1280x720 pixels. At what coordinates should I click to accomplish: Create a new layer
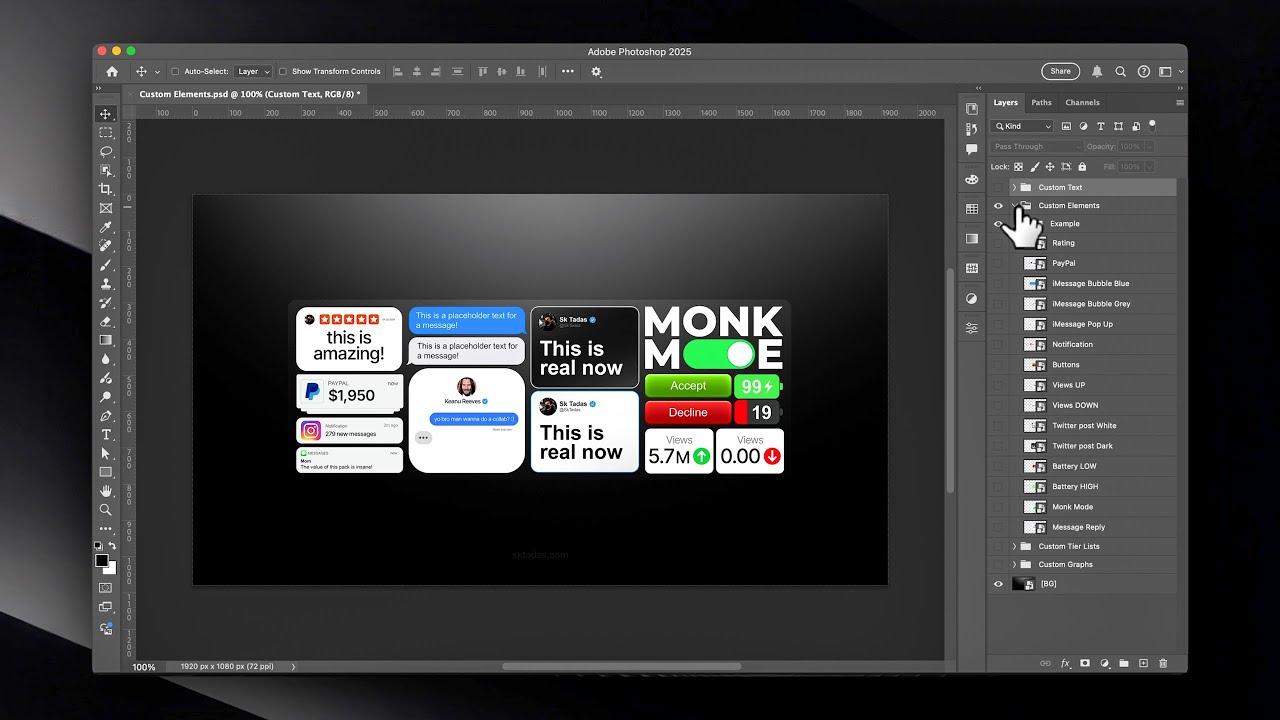1143,663
